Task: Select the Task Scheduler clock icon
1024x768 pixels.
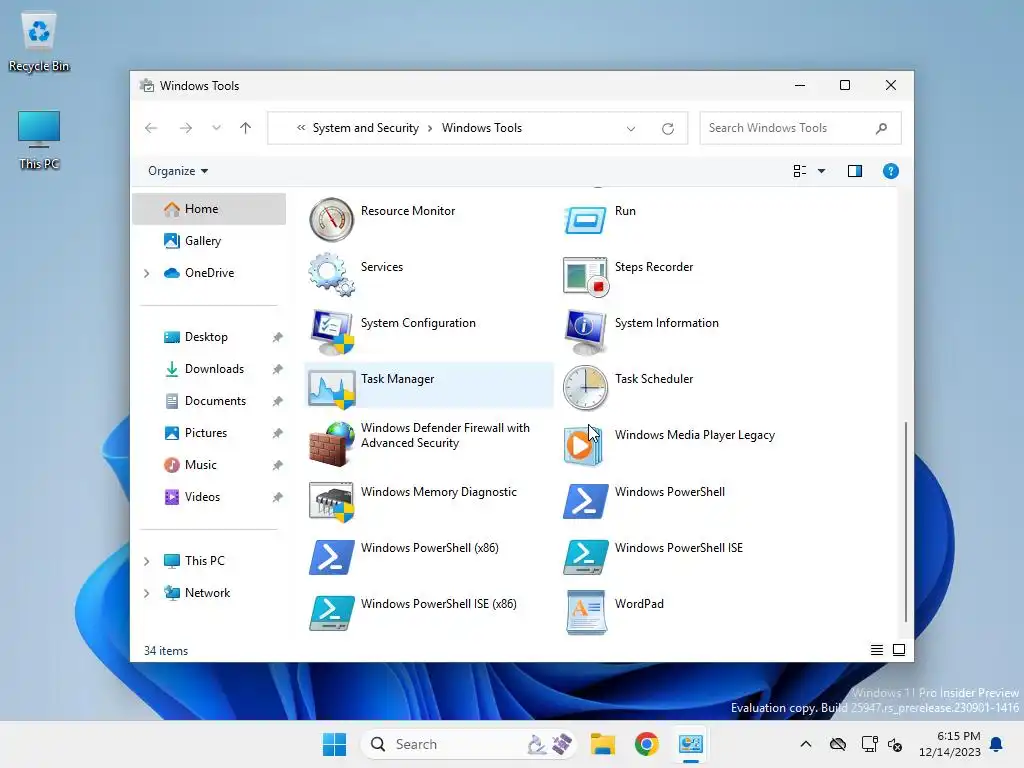Action: click(585, 388)
